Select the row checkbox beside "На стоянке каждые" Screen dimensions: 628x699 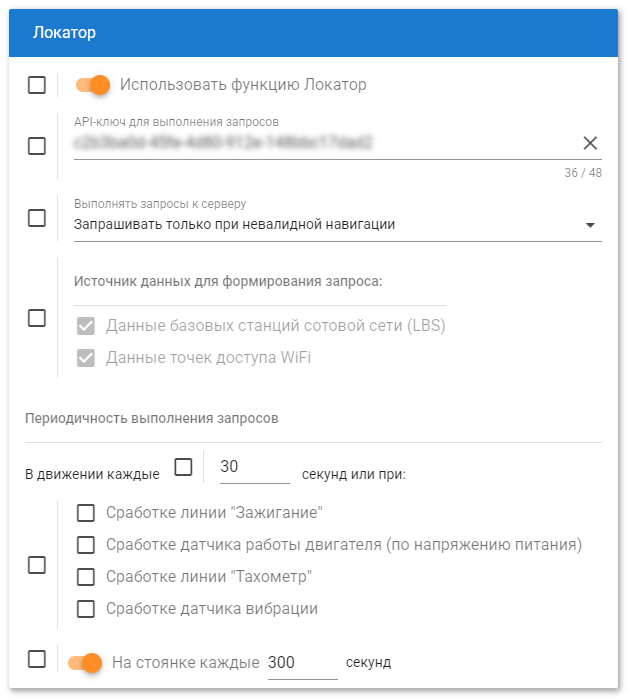point(37,659)
